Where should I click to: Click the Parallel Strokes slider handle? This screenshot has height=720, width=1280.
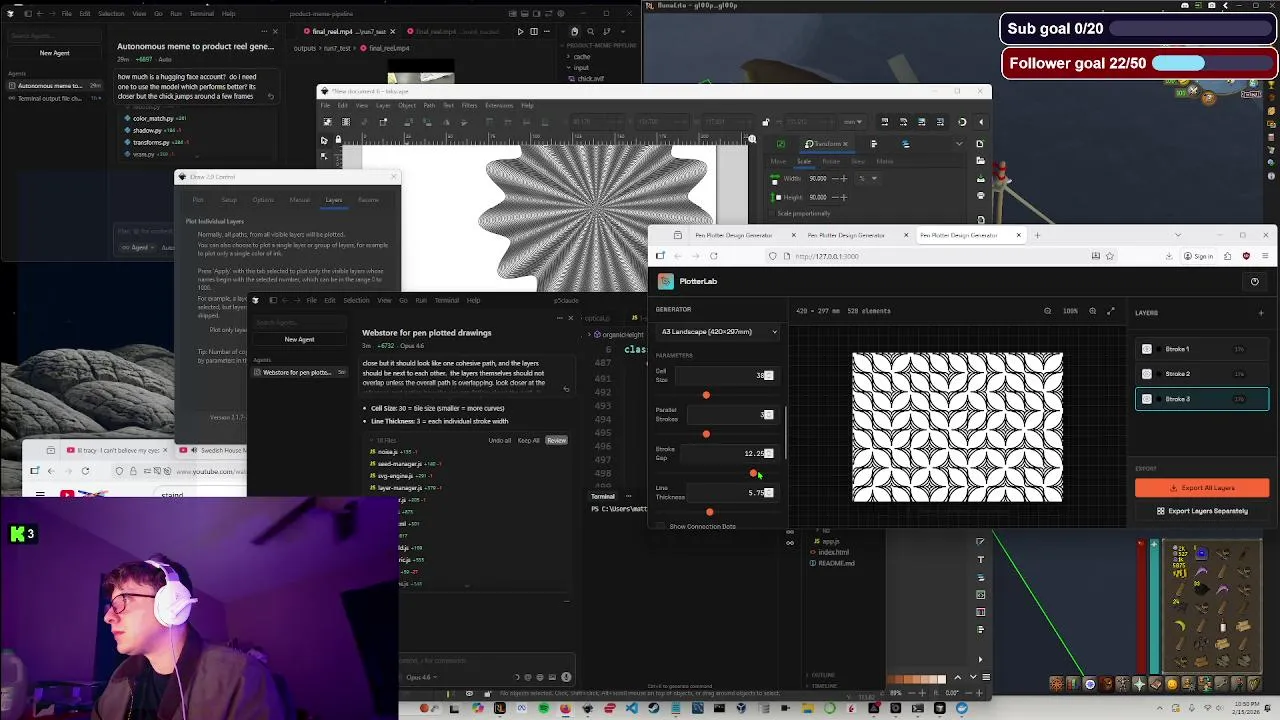706,434
